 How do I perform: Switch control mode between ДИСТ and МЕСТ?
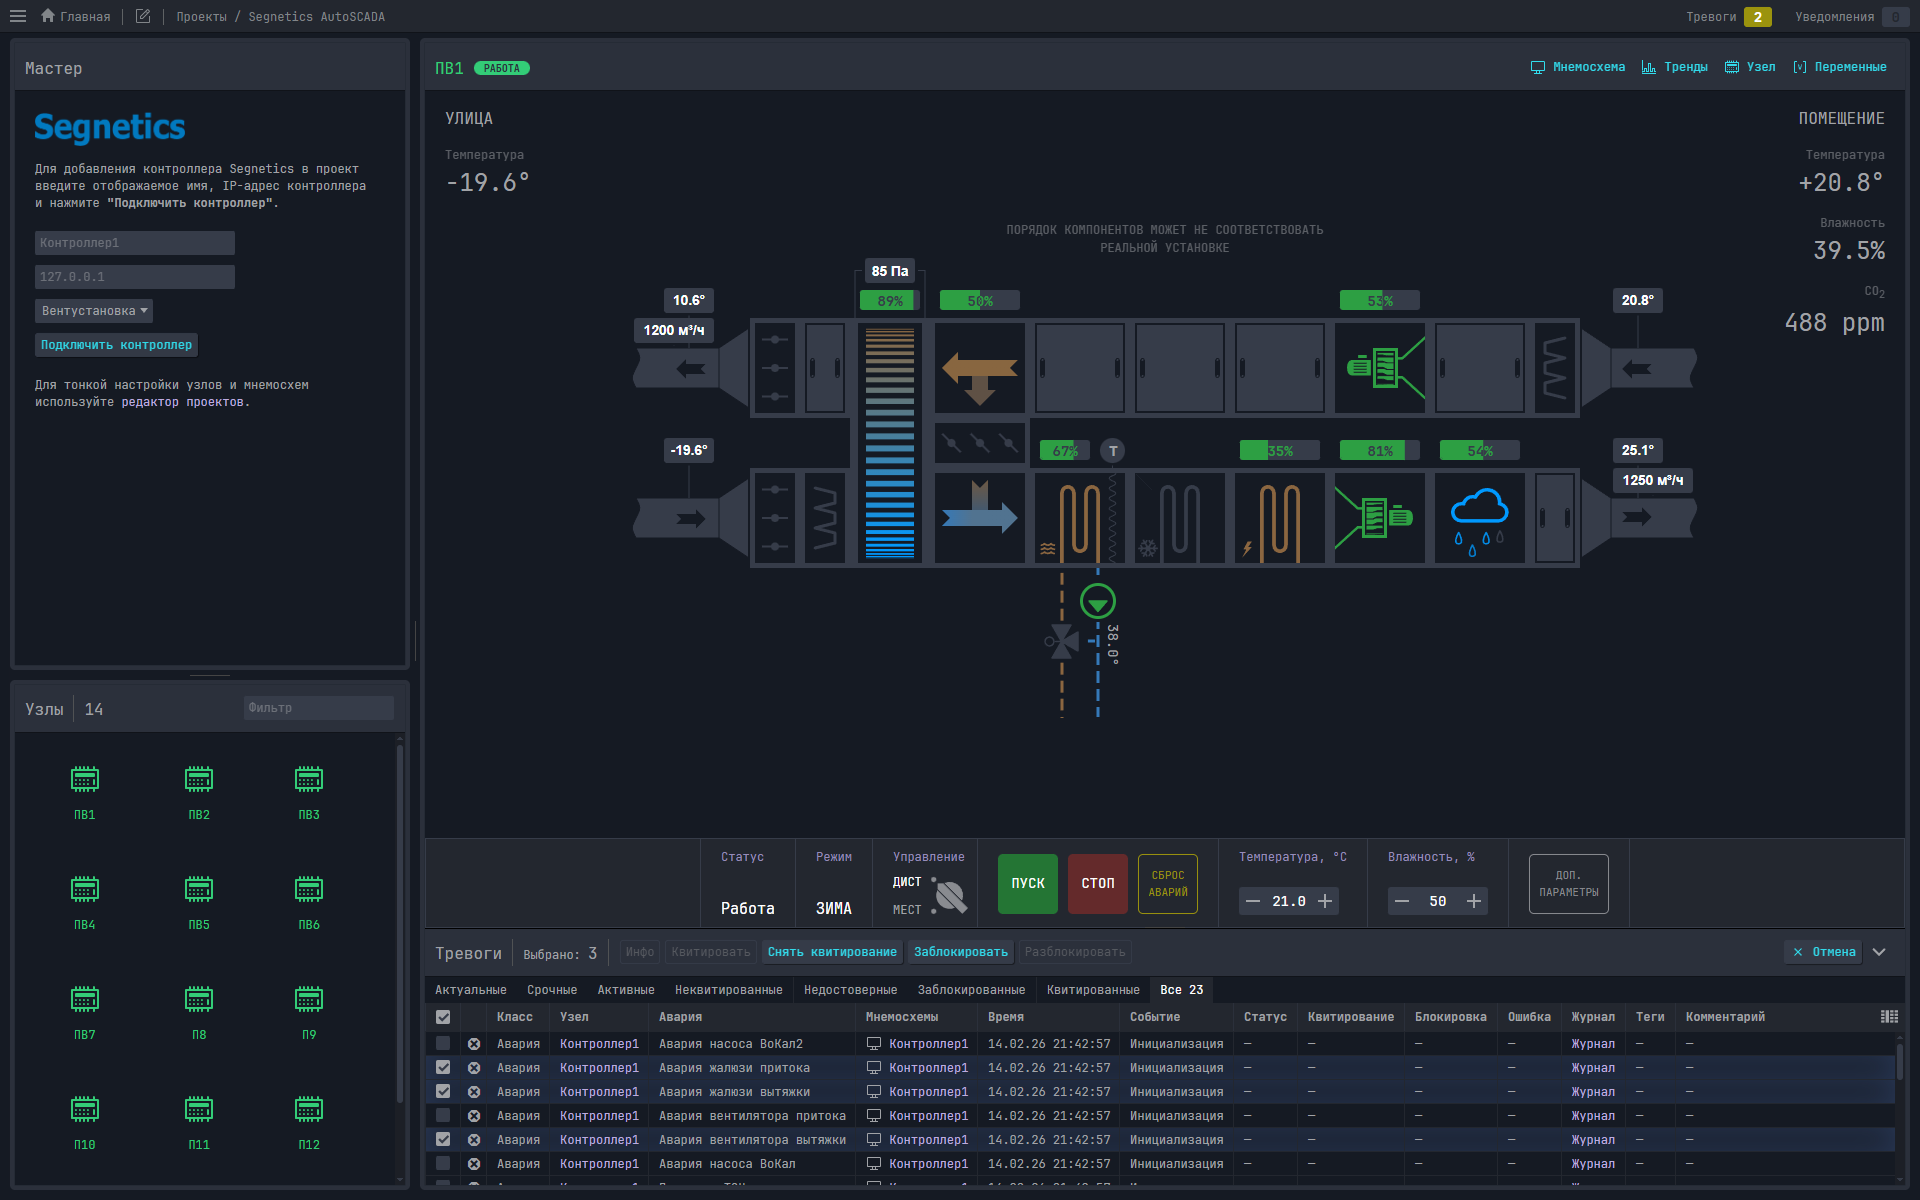(x=950, y=897)
